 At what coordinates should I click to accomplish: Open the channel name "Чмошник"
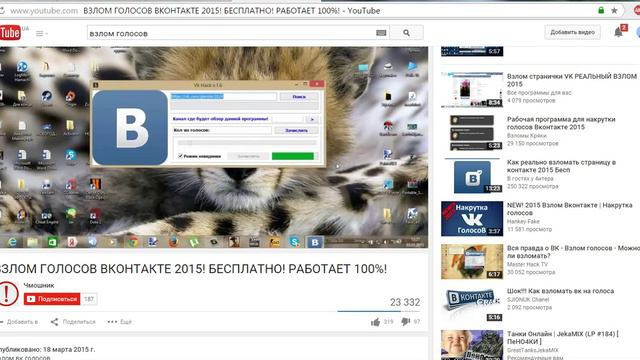39,285
